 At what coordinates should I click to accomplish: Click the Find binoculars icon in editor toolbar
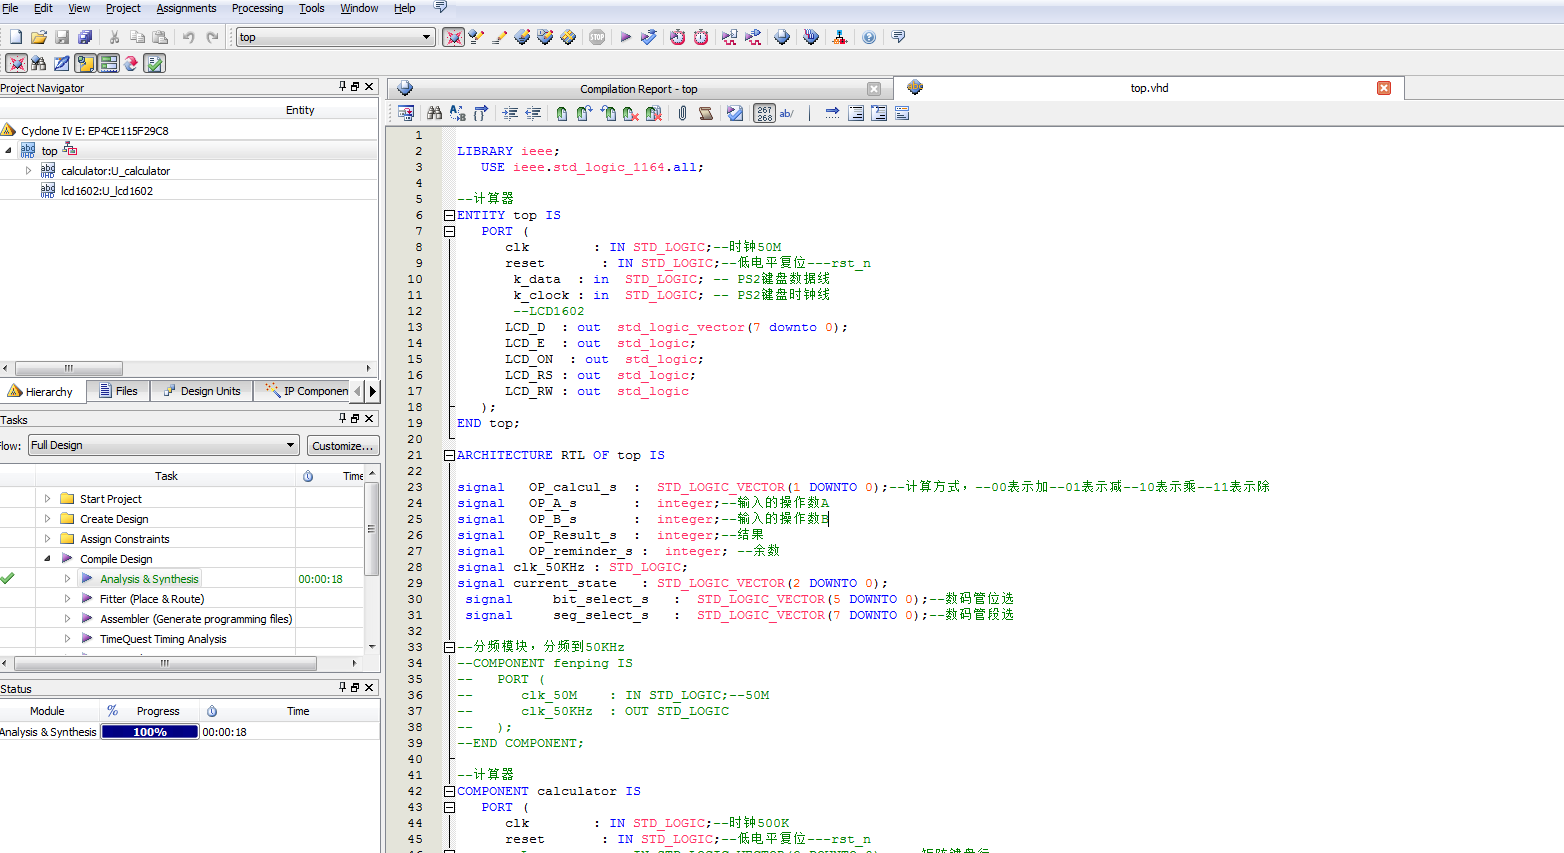[434, 113]
